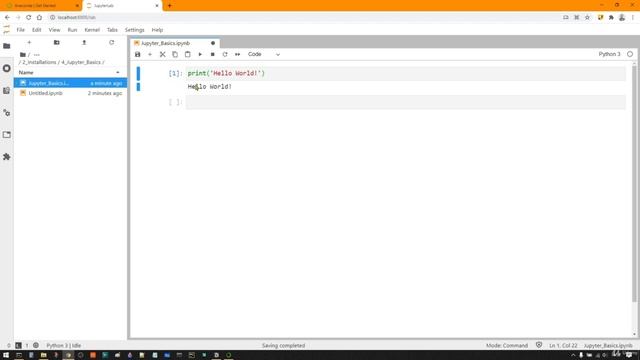Refresh the file list
The height and width of the screenshot is (360, 640).
tap(111, 42)
